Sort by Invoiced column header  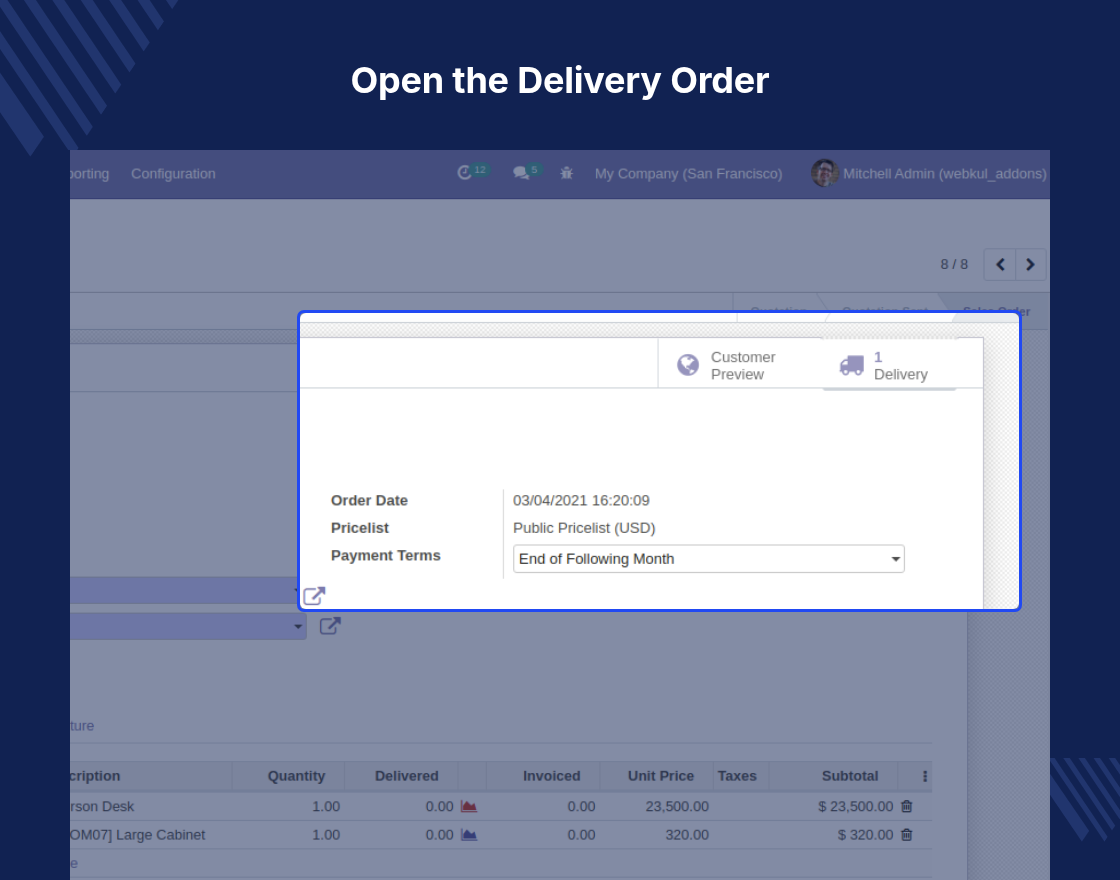tap(551, 776)
